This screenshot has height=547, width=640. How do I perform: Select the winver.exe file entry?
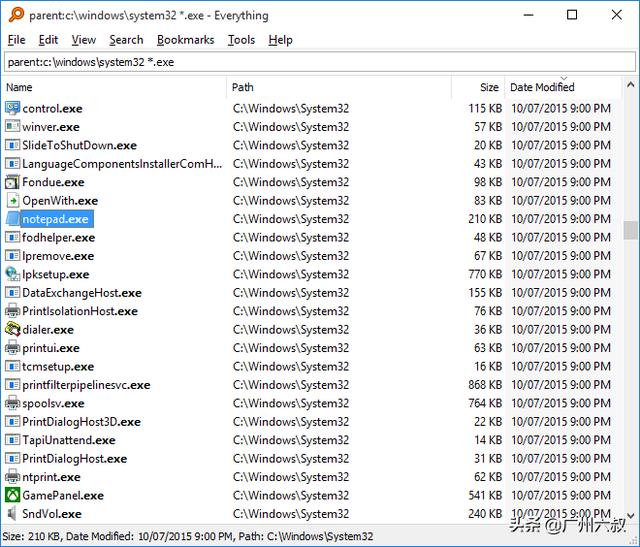[x=51, y=127]
